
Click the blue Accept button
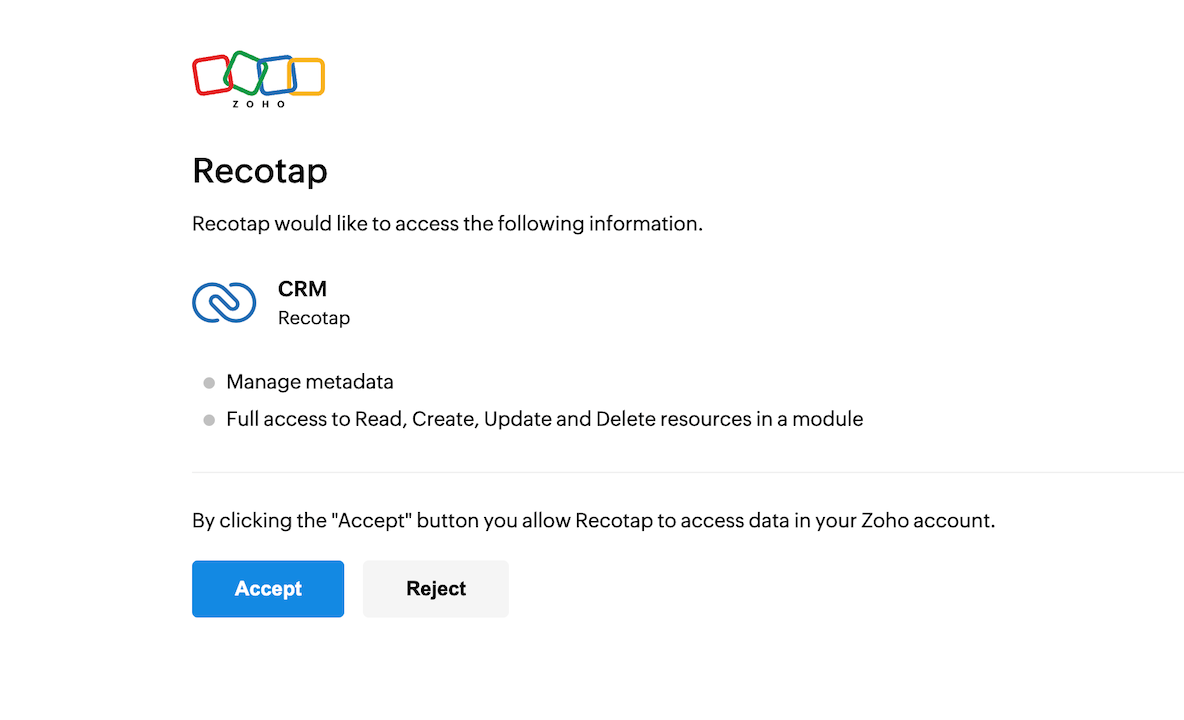(268, 589)
